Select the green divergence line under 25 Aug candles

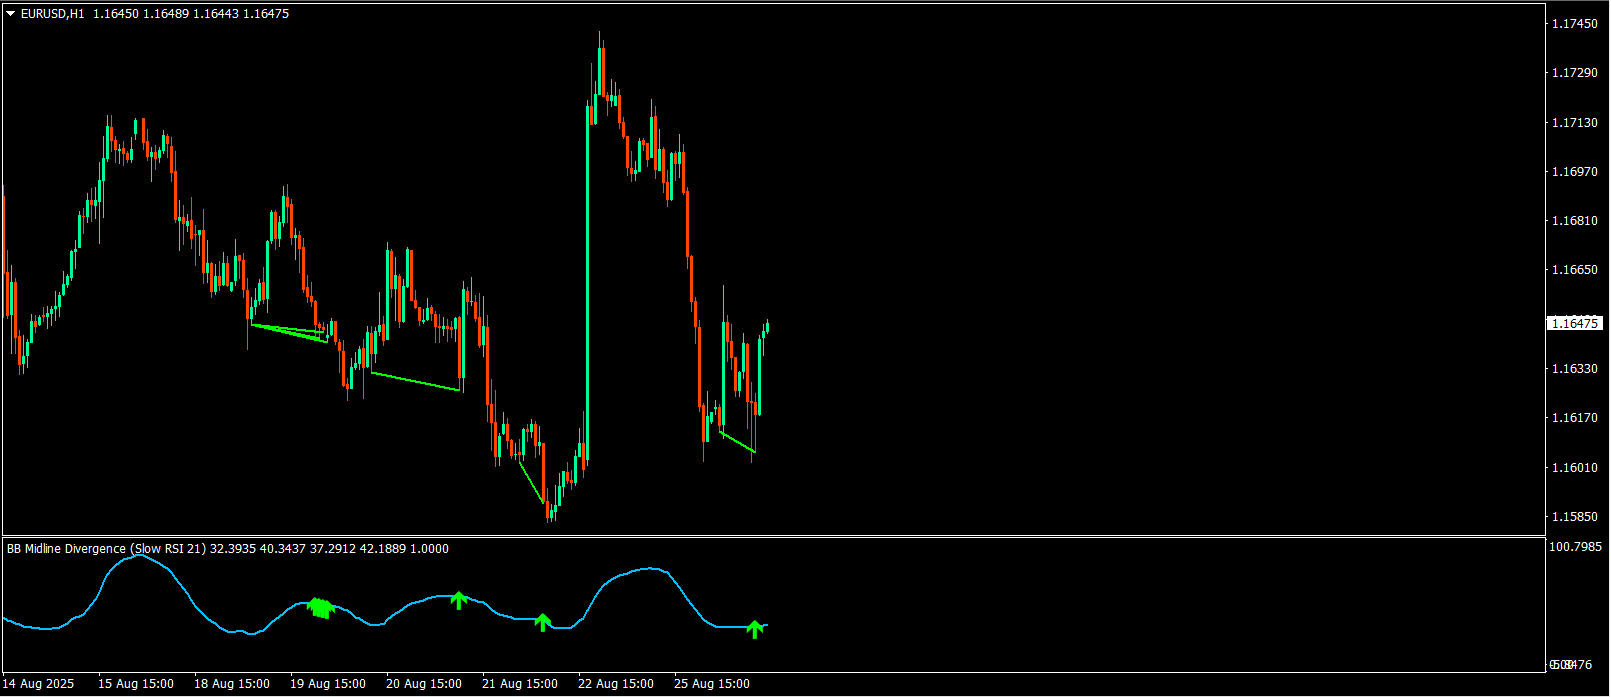point(737,442)
